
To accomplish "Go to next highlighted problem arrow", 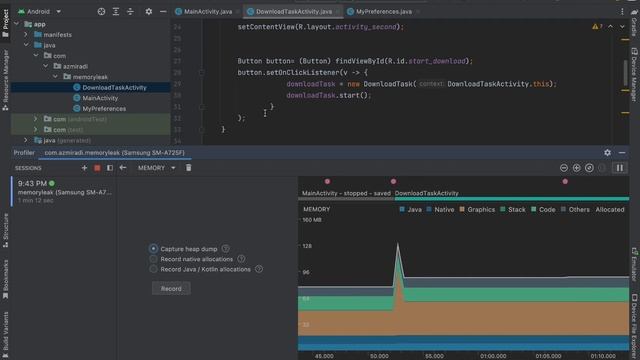I will coord(622,27).
